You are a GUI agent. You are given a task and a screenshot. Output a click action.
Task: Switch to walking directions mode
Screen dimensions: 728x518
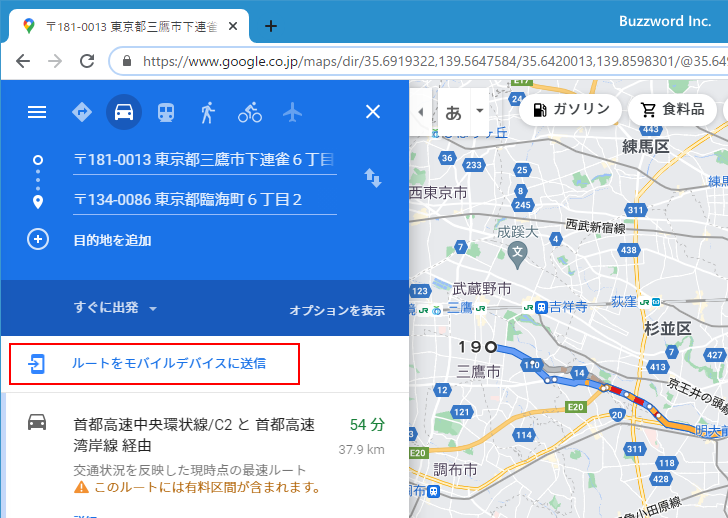208,112
